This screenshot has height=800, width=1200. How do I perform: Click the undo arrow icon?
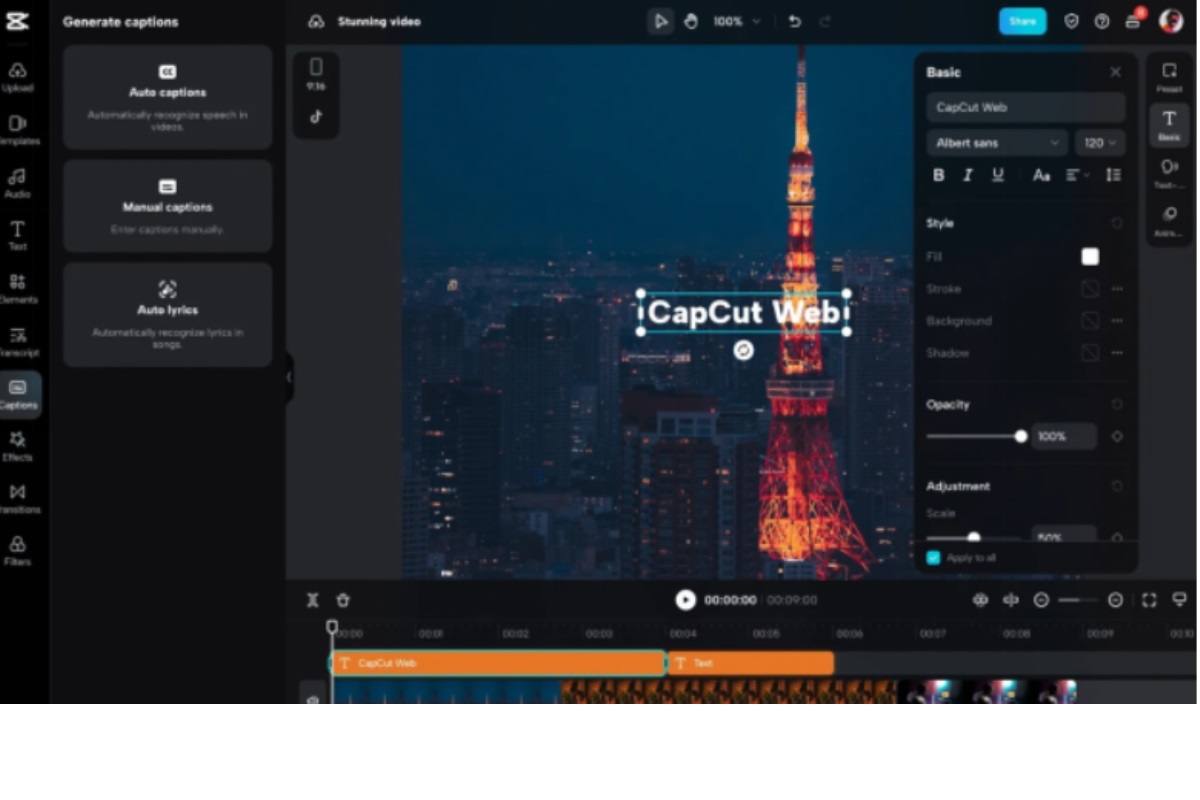pyautogui.click(x=795, y=21)
